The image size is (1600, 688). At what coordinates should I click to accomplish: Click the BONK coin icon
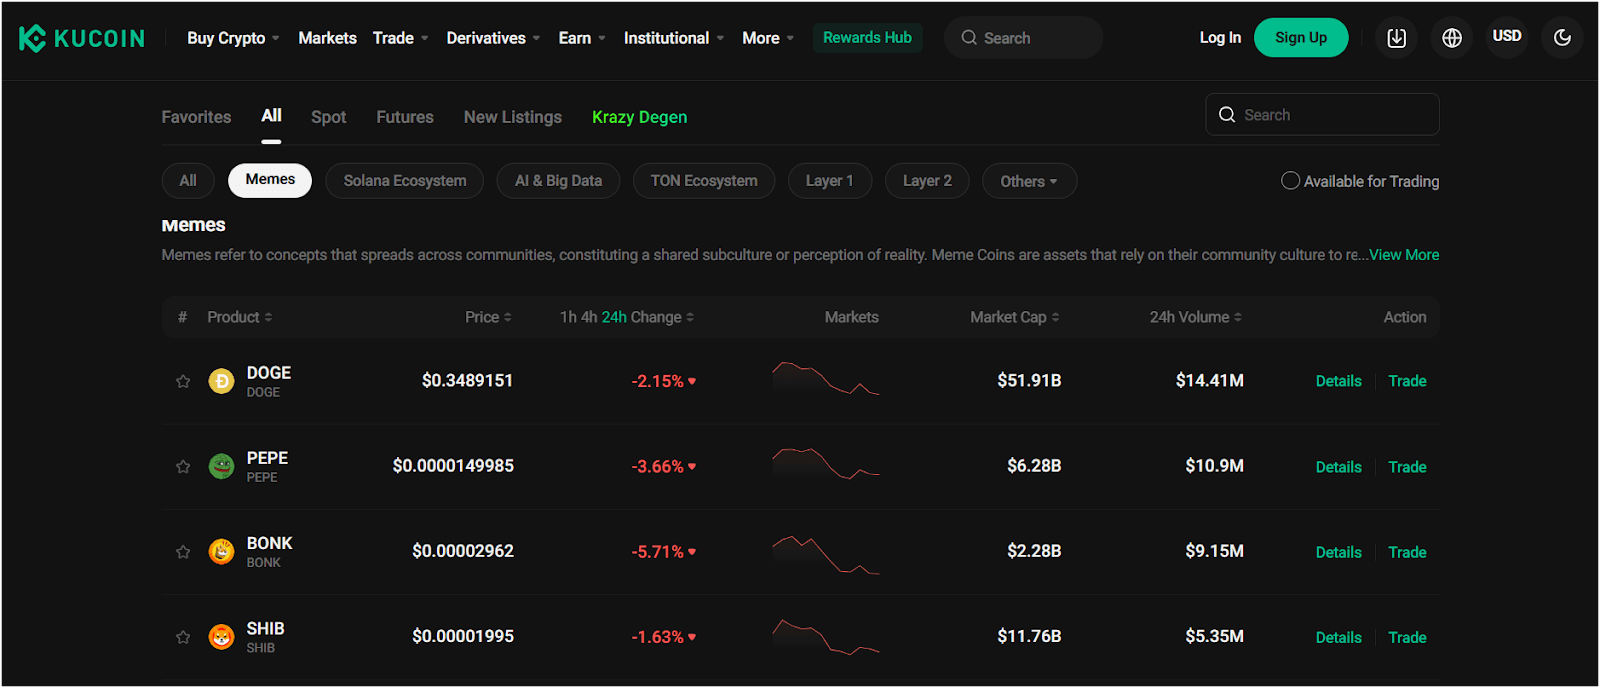(221, 551)
